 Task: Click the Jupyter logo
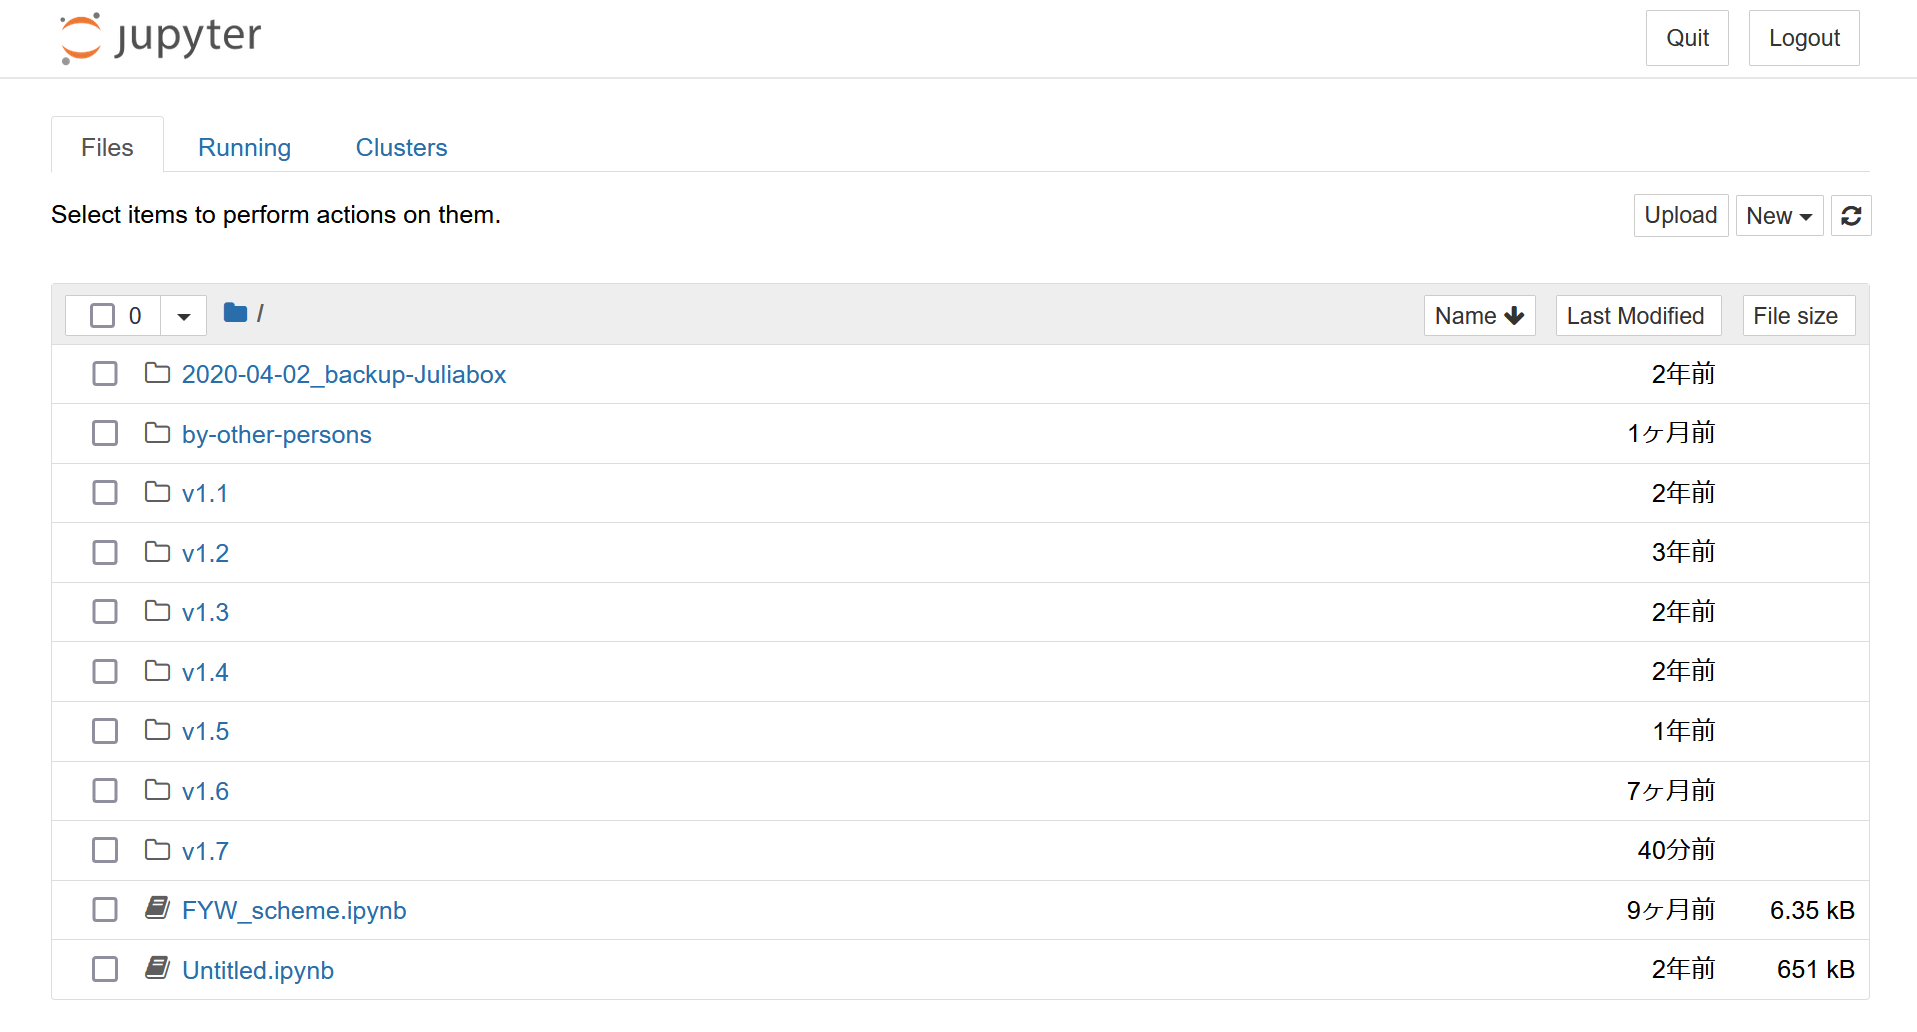pyautogui.click(x=160, y=38)
